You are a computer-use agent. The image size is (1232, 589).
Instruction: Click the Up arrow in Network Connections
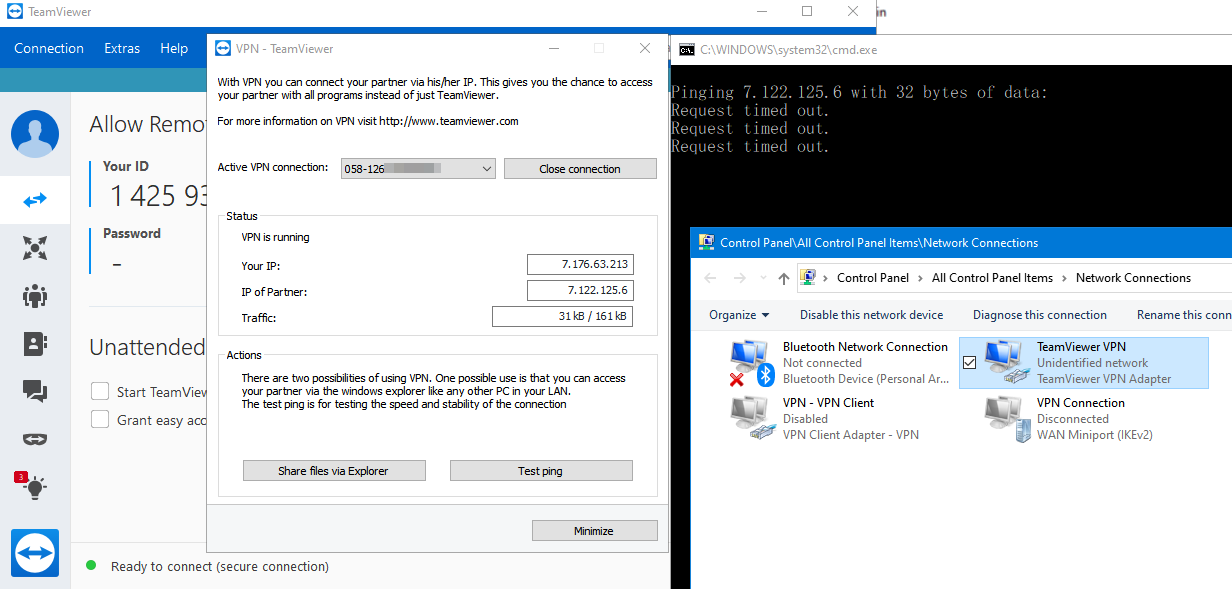[x=783, y=278]
